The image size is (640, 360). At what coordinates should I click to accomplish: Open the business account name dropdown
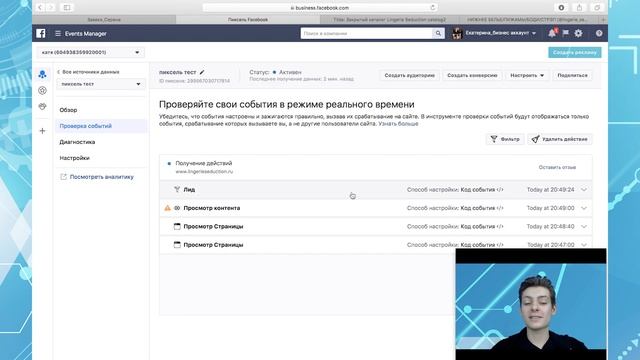click(x=501, y=33)
